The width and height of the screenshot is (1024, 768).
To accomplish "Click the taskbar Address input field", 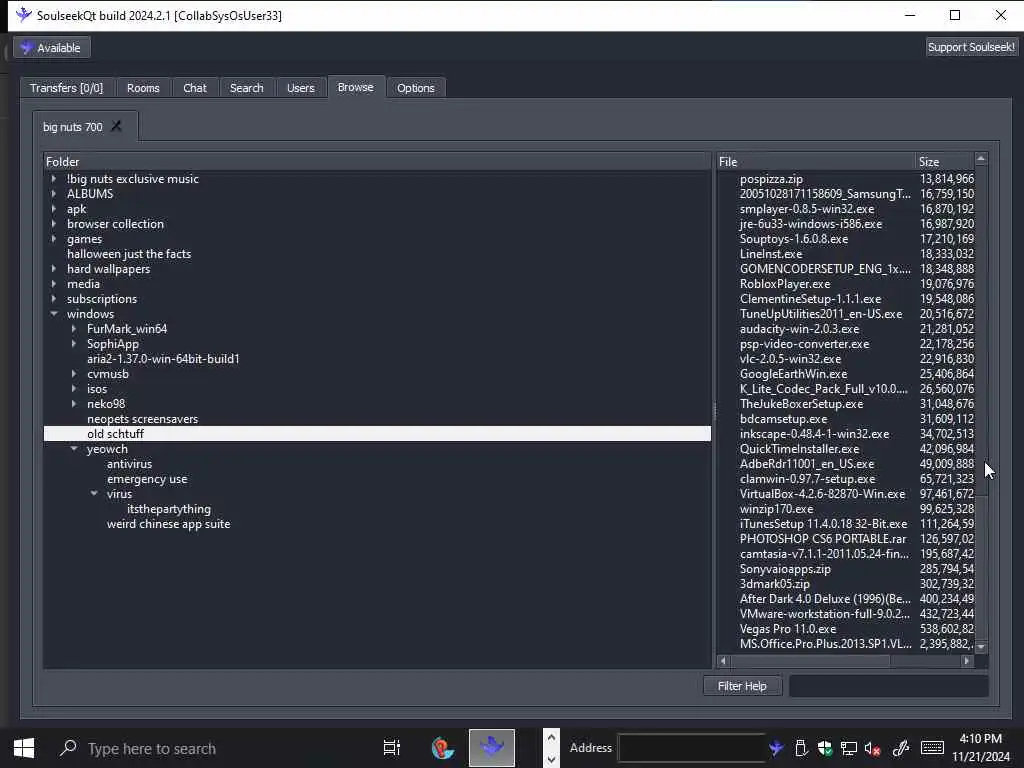I will [692, 748].
